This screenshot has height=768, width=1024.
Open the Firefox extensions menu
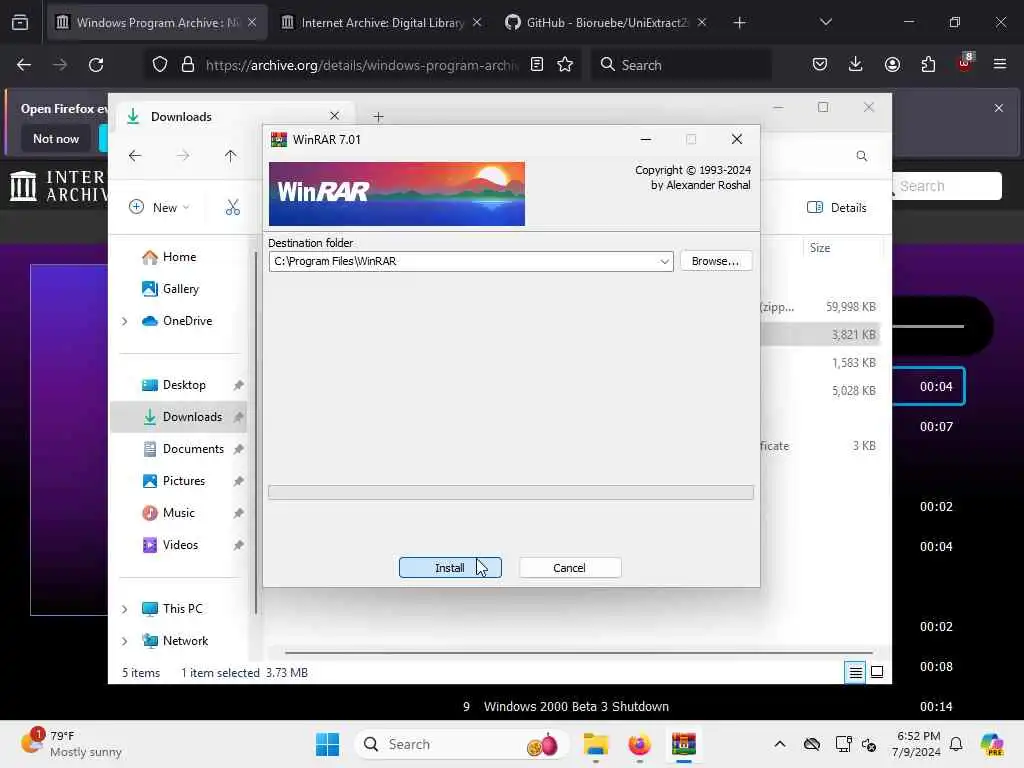click(x=928, y=65)
